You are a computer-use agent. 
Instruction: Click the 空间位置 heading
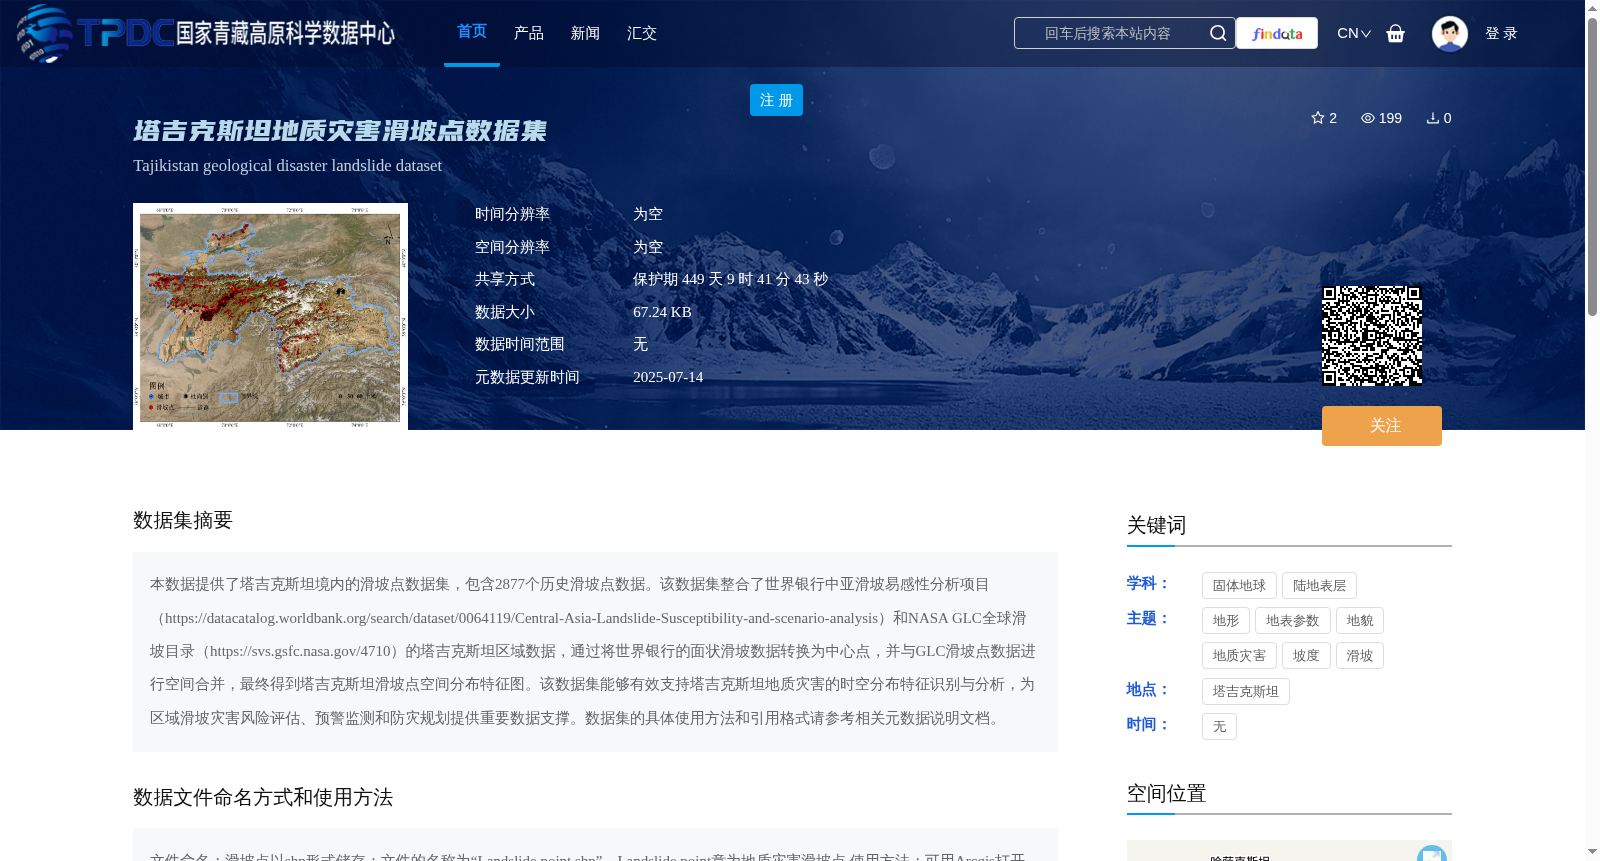click(1167, 793)
